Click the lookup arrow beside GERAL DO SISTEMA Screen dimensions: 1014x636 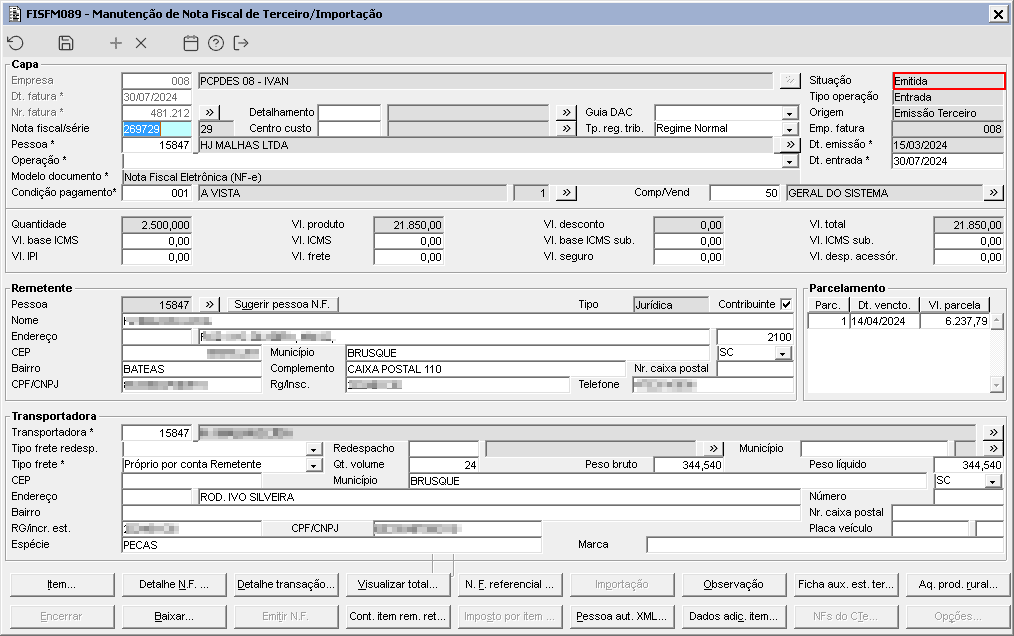[993, 193]
